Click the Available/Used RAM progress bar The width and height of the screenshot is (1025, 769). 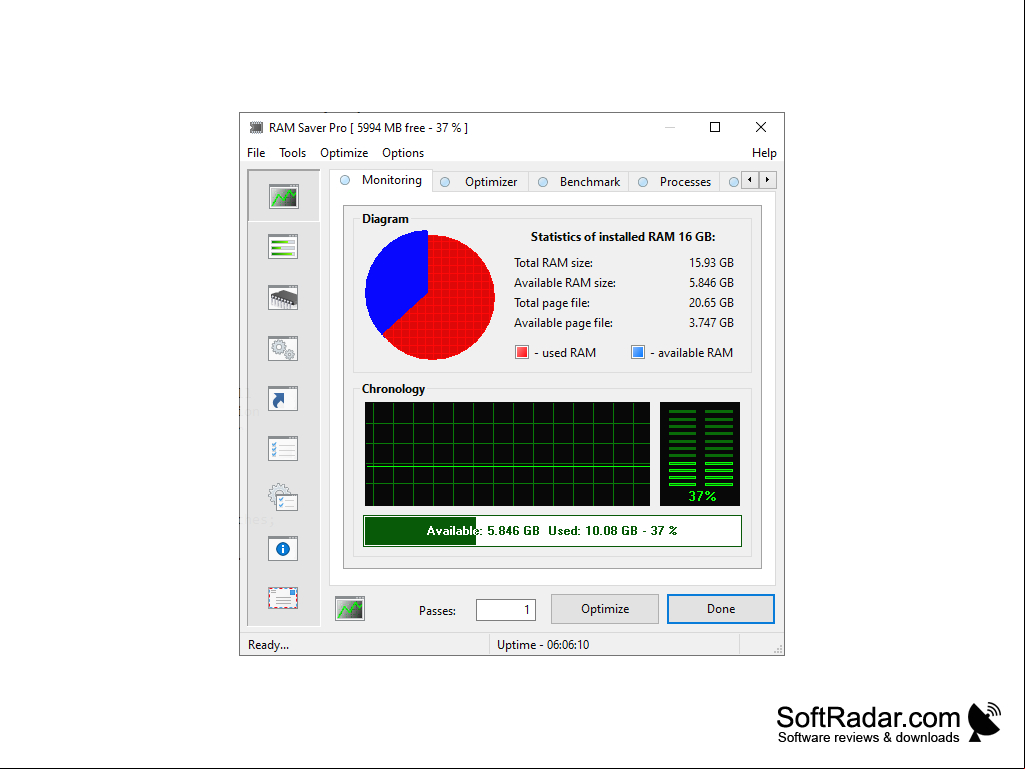552,531
